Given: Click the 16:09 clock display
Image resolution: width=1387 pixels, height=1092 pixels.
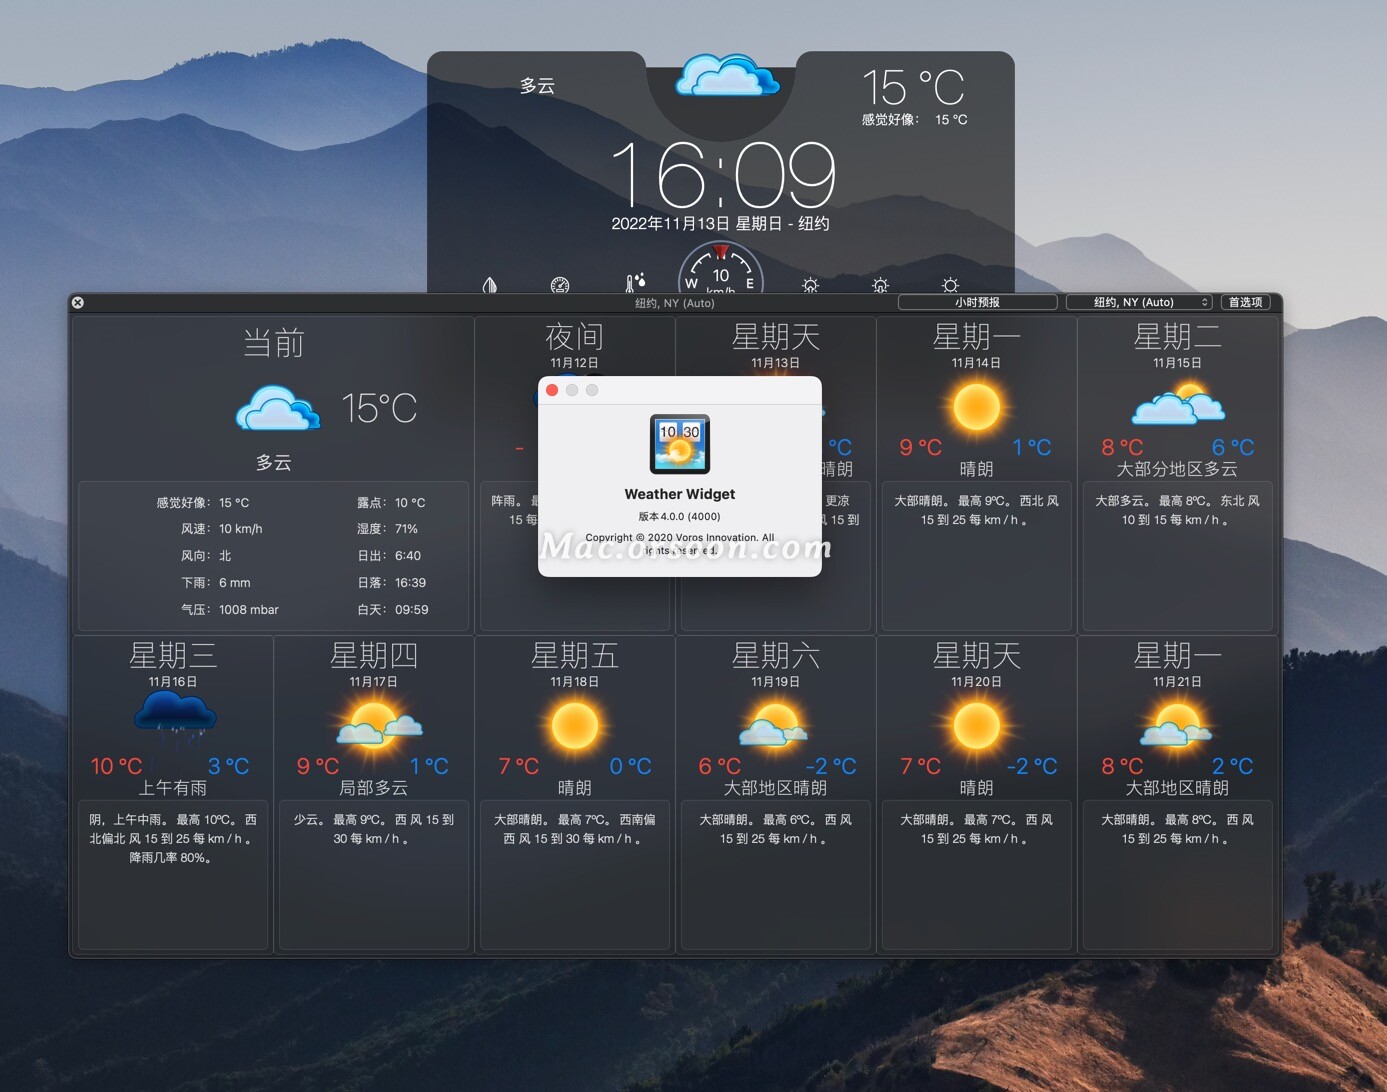Looking at the screenshot, I should tap(722, 174).
